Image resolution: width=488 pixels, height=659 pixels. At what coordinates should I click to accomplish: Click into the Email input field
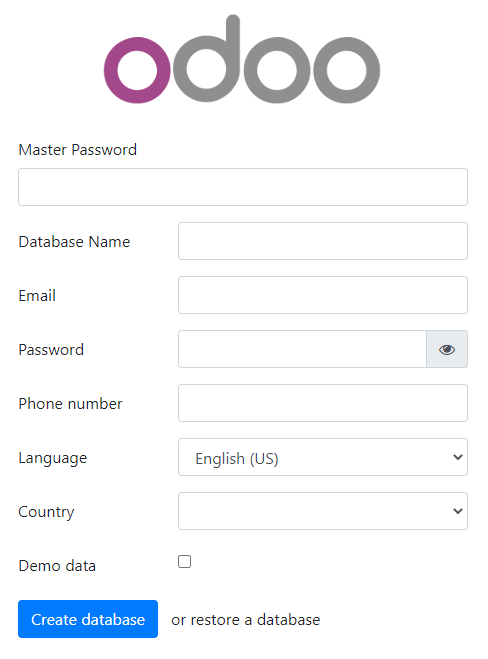coord(323,295)
